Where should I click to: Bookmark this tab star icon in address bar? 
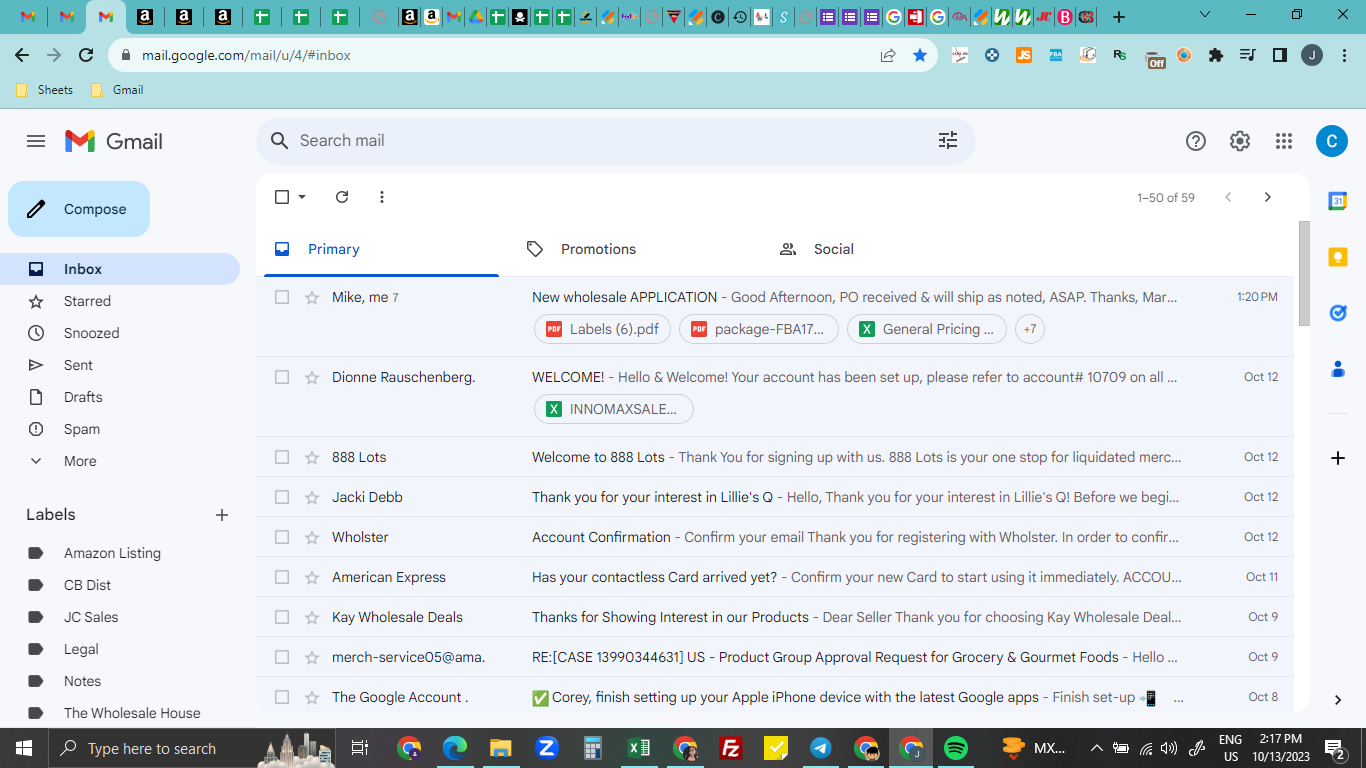[920, 55]
